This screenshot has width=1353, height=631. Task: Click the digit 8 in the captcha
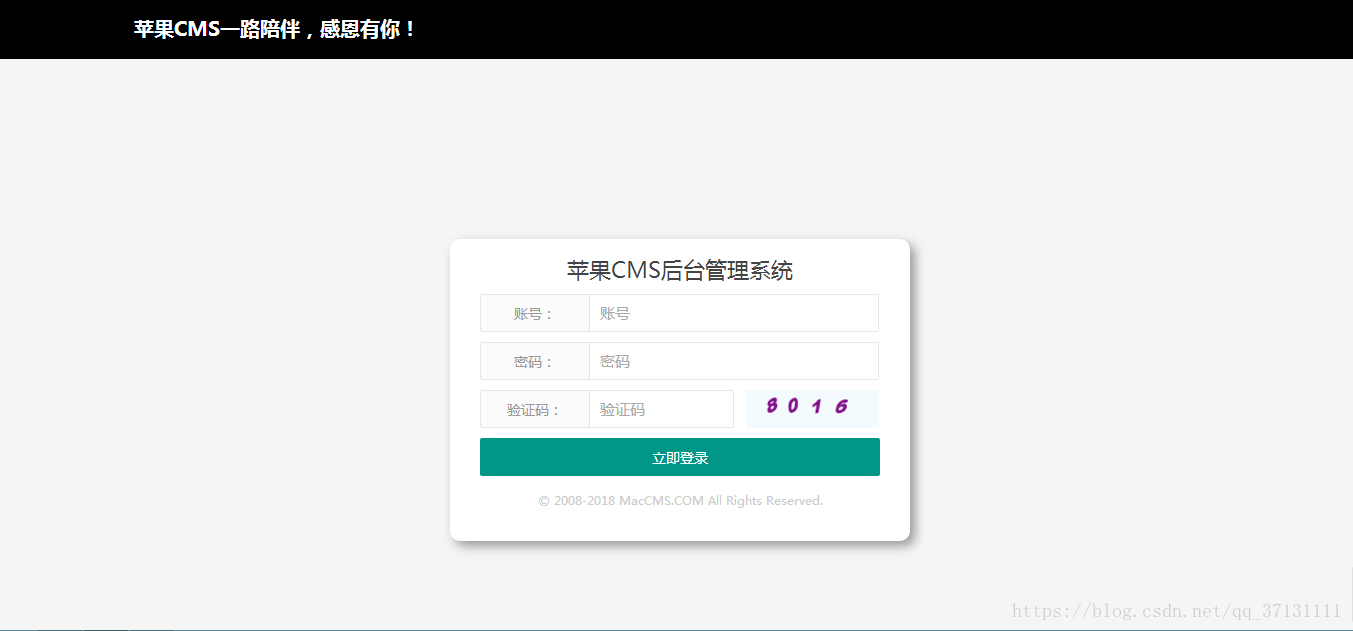pos(772,406)
